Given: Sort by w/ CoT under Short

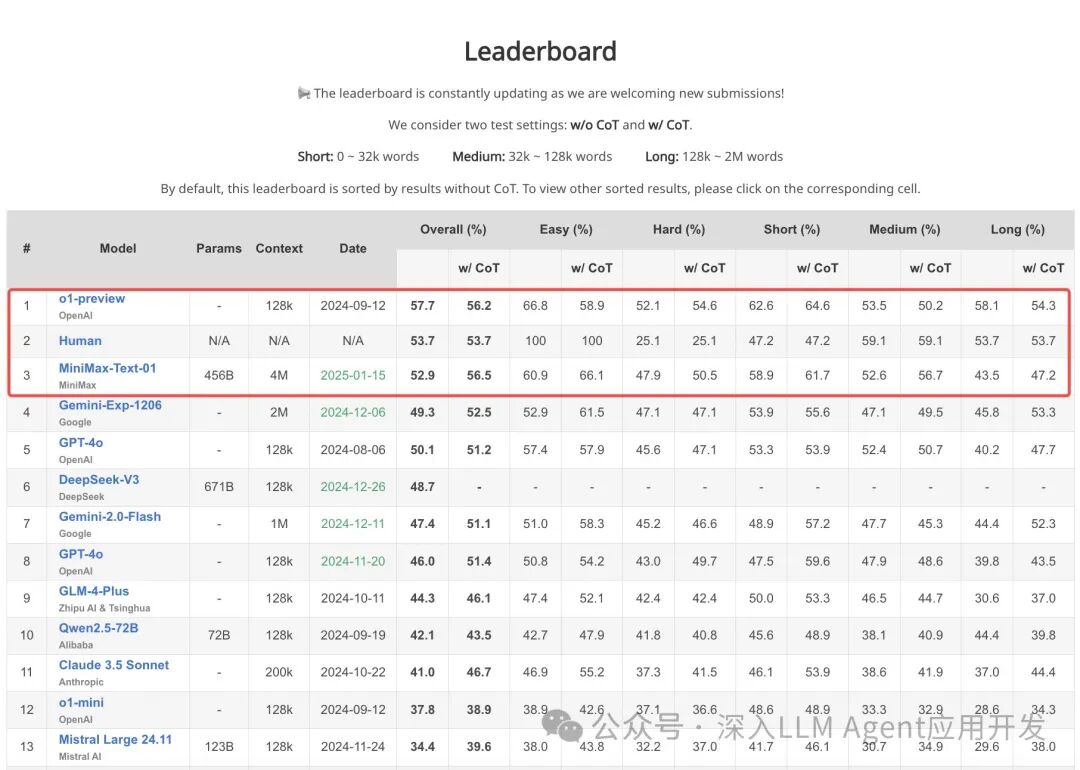Looking at the screenshot, I should pos(818,268).
